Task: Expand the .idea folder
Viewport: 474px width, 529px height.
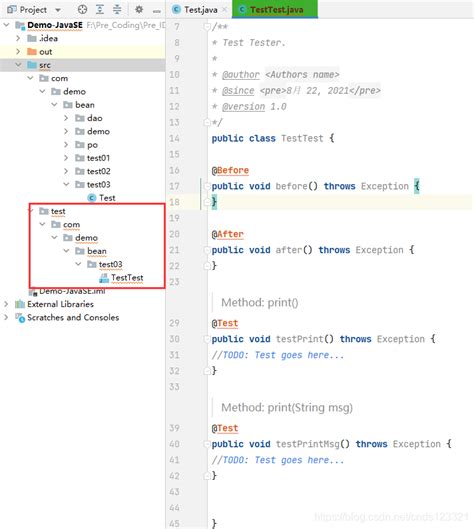Action: [x=18, y=38]
